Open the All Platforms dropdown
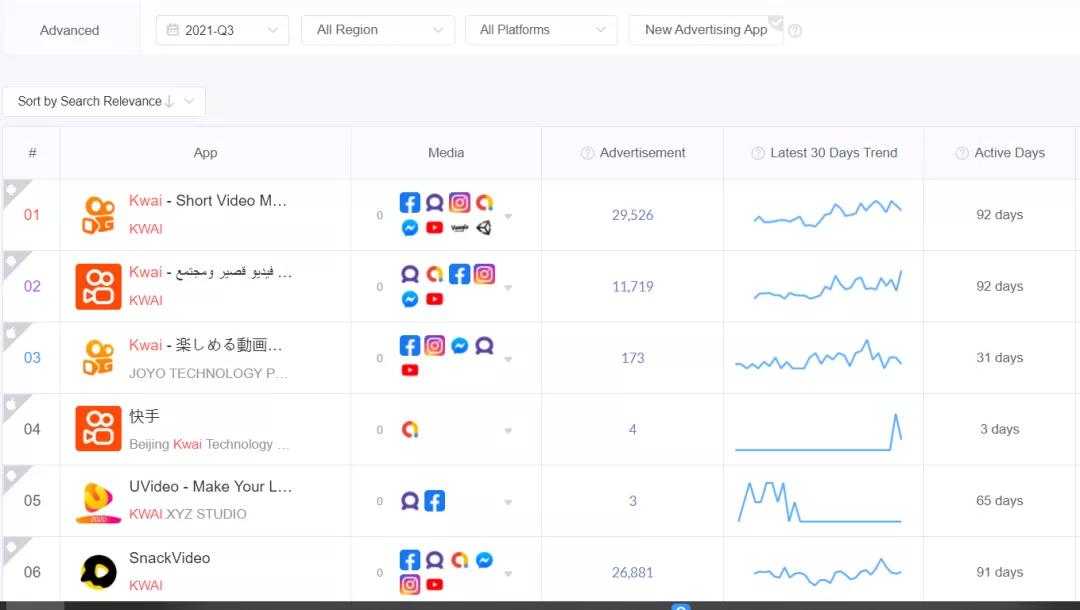The height and width of the screenshot is (610, 1080). click(x=542, y=30)
